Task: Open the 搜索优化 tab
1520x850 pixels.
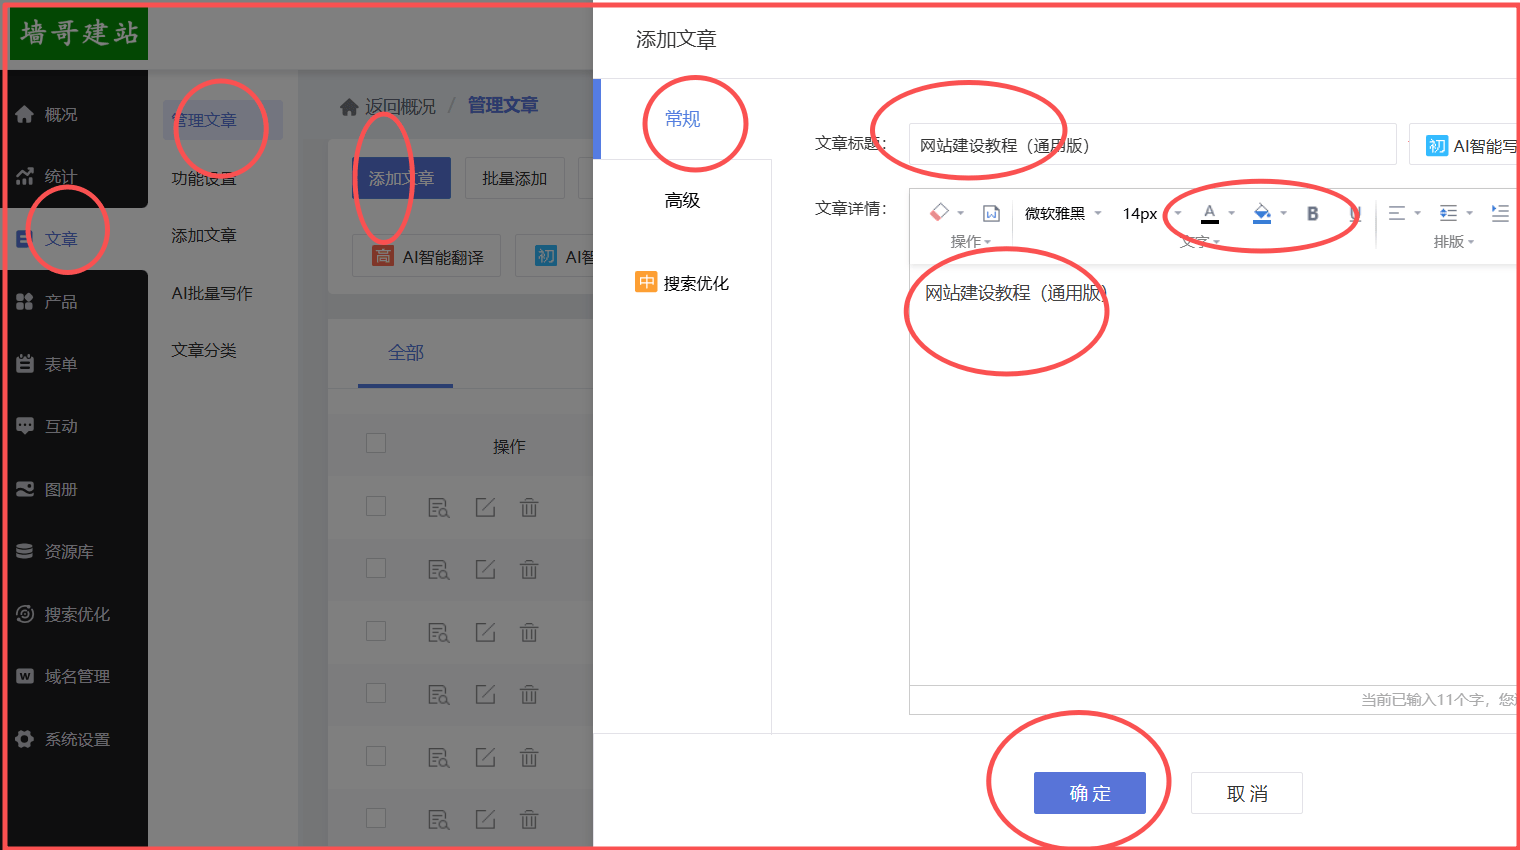Action: click(x=682, y=283)
